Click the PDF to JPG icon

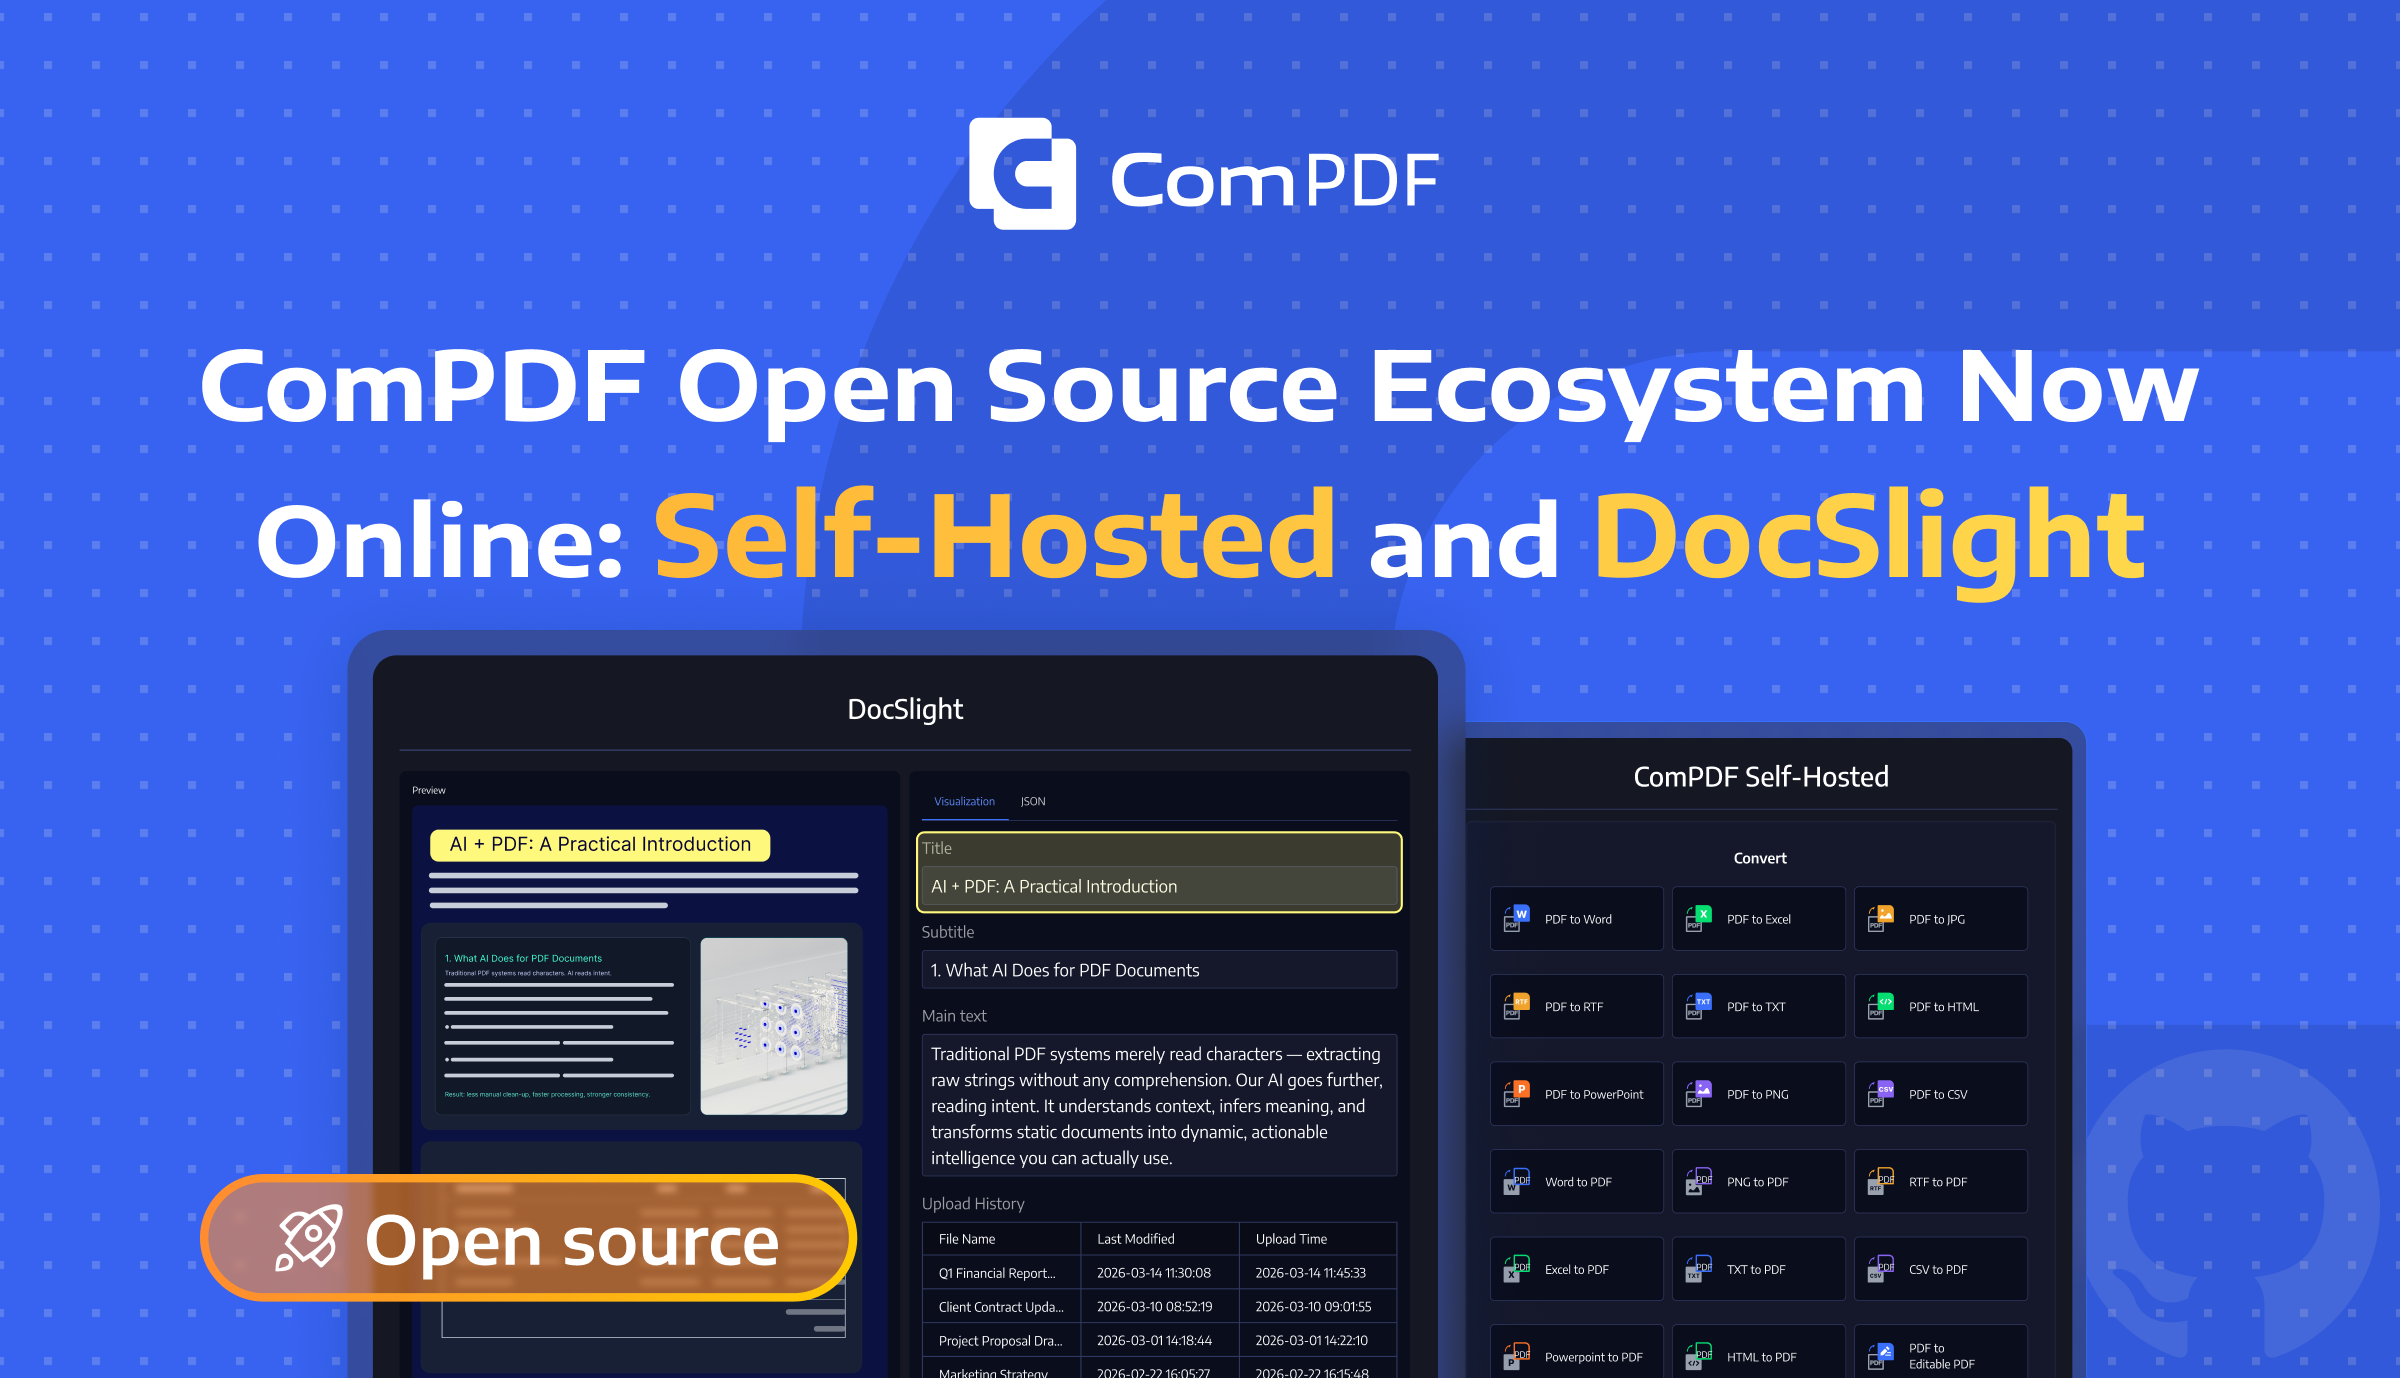click(x=1881, y=918)
